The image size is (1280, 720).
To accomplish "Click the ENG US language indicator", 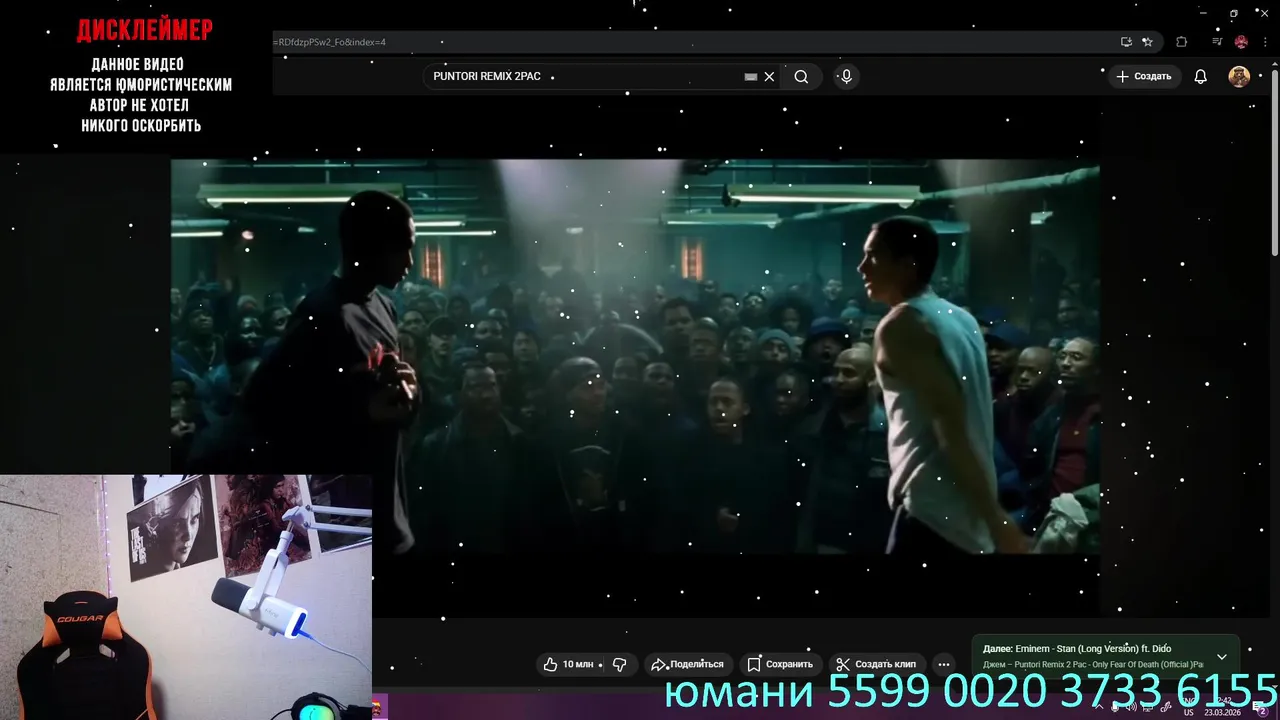I will click(1189, 707).
